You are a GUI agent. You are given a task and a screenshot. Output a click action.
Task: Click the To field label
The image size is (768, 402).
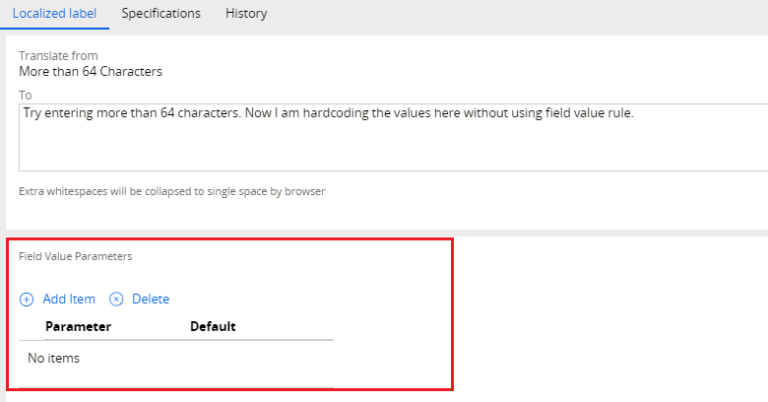pyautogui.click(x=25, y=95)
